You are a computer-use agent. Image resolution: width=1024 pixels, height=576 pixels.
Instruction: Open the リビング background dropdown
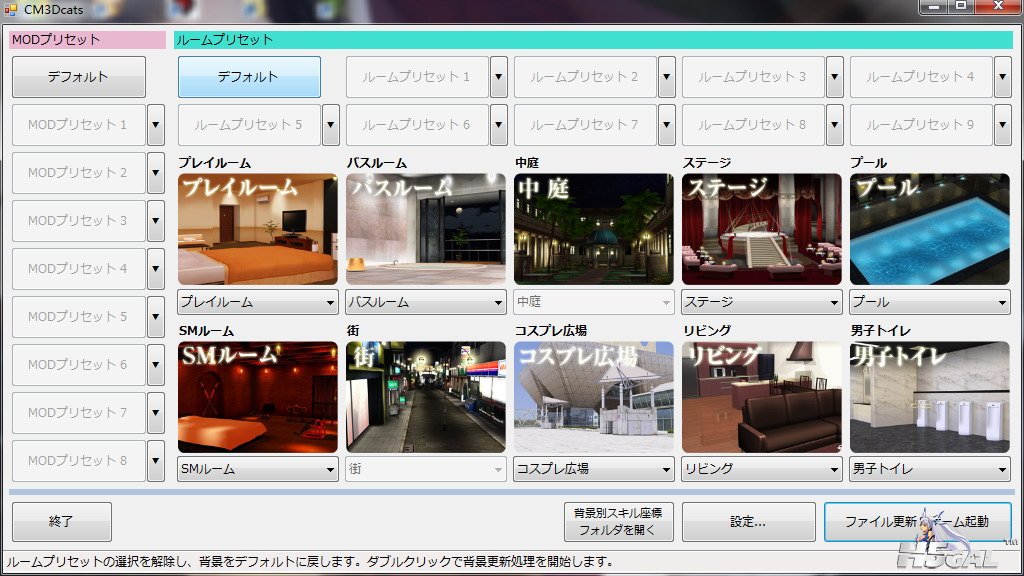[x=762, y=469]
